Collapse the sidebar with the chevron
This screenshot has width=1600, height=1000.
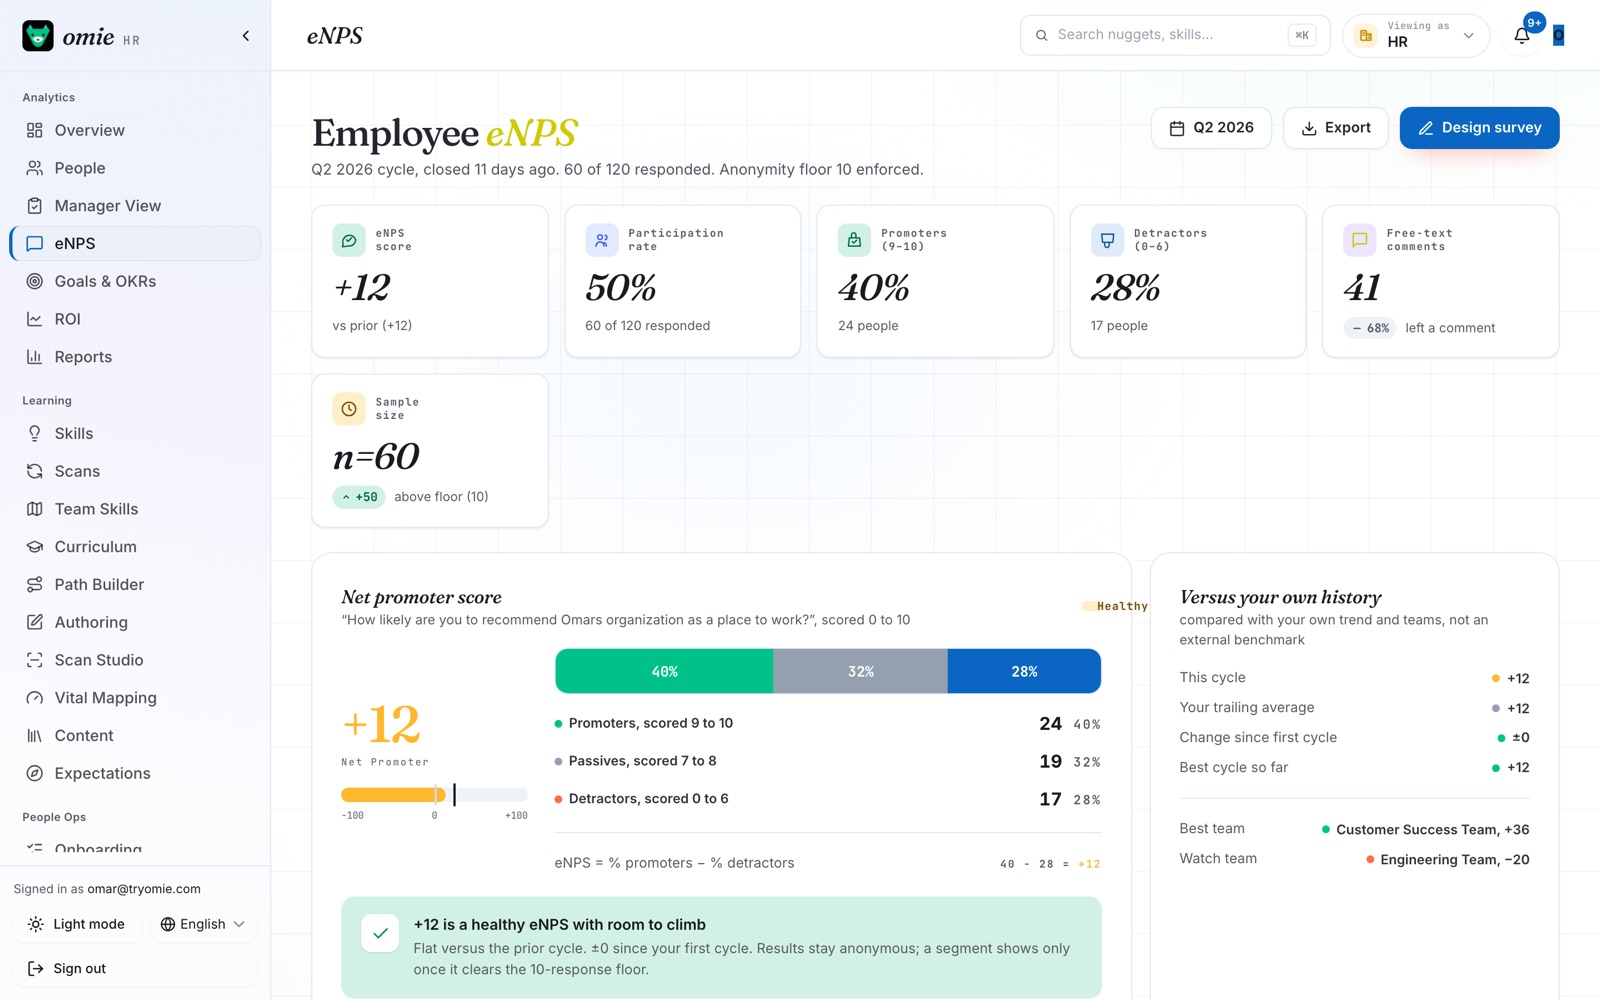tap(246, 36)
